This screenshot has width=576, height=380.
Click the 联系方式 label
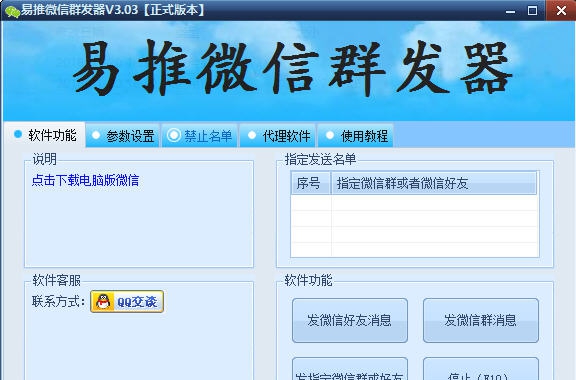[x=59, y=302]
